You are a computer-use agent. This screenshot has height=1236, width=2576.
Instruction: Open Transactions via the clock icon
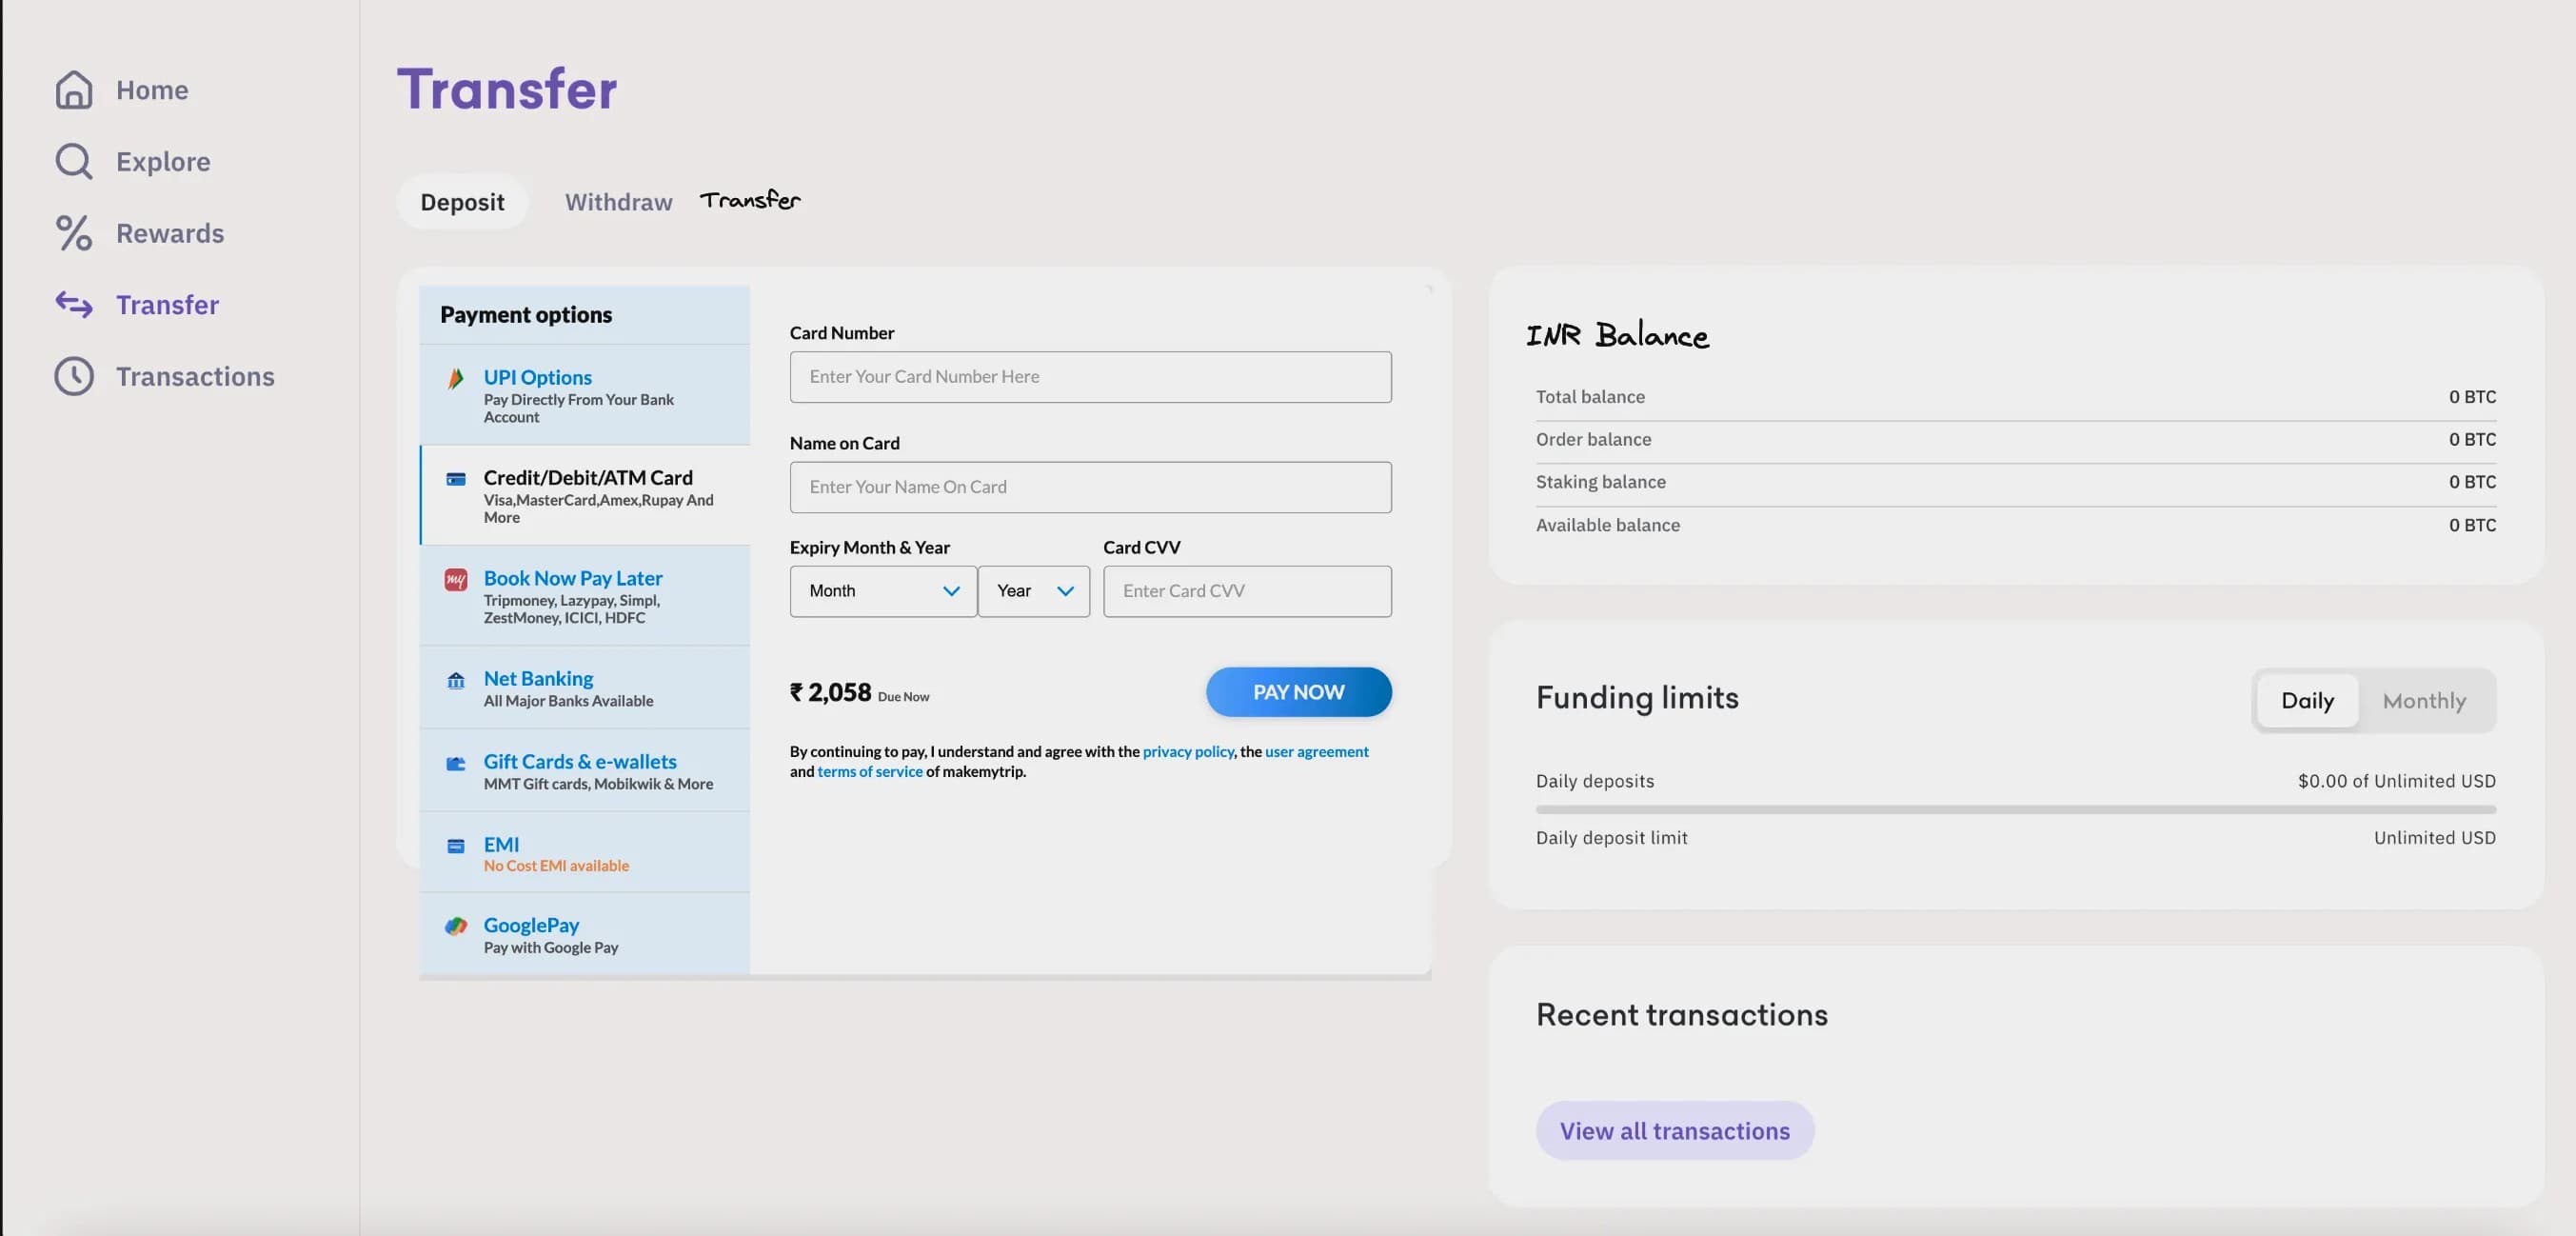click(x=74, y=376)
